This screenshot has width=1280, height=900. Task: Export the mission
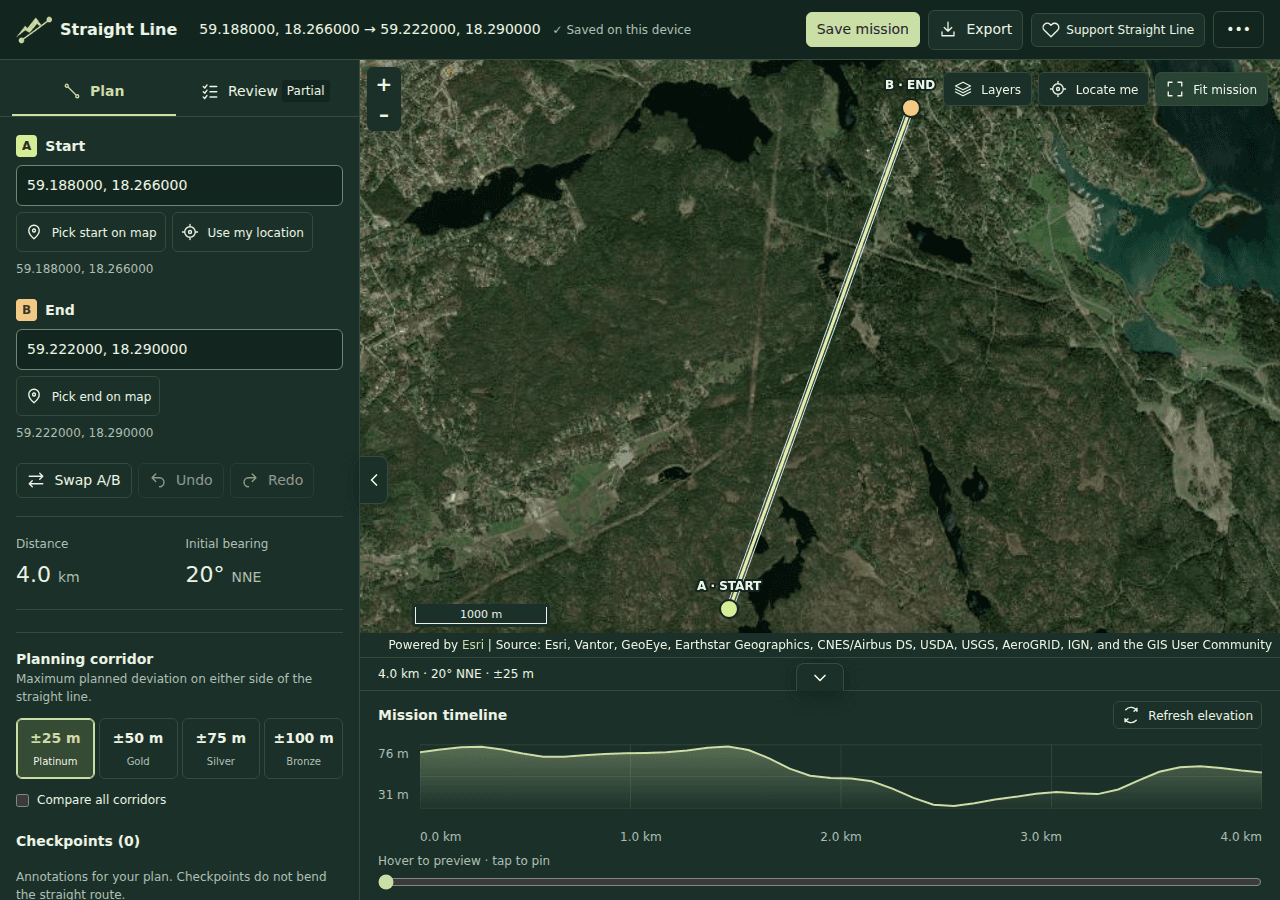click(x=975, y=30)
